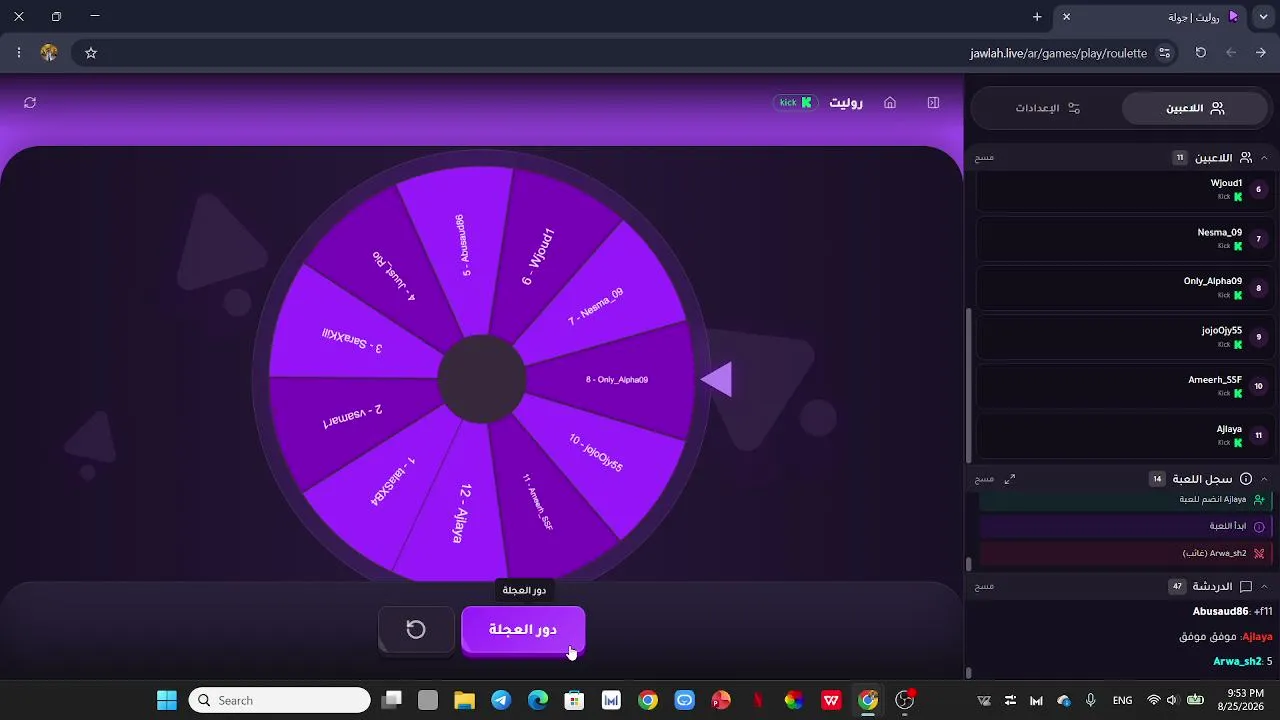1280x720 pixels.
Task: Open the ENG language indicator in the system tray
Action: (x=1122, y=700)
